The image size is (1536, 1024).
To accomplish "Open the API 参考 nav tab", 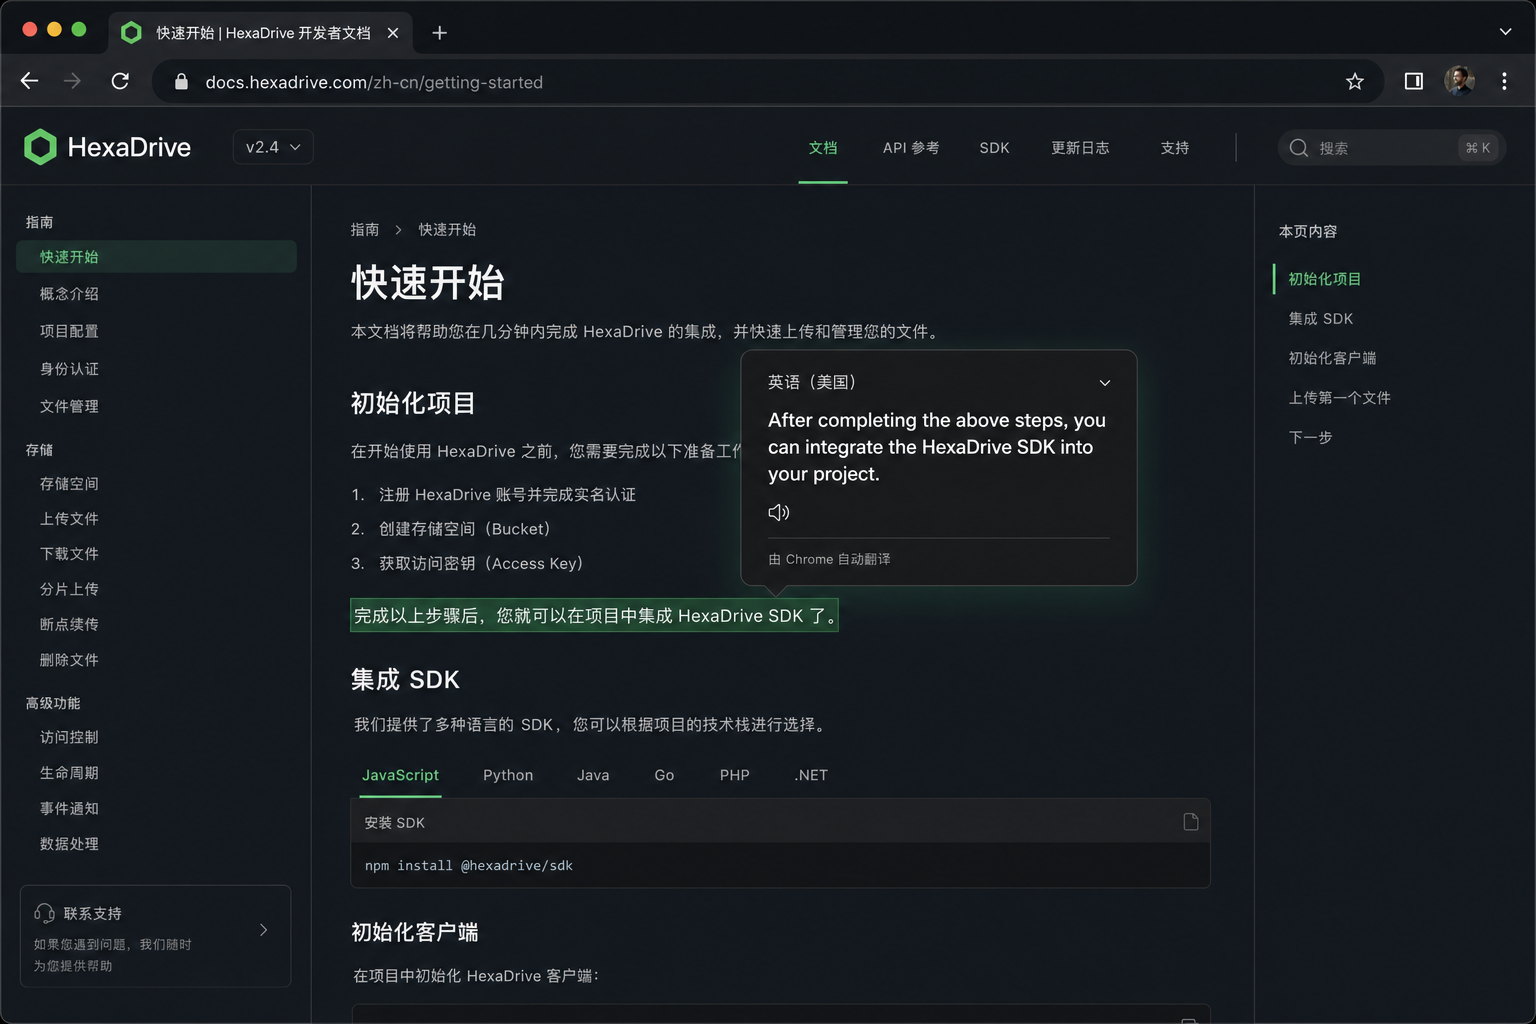I will [x=911, y=148].
